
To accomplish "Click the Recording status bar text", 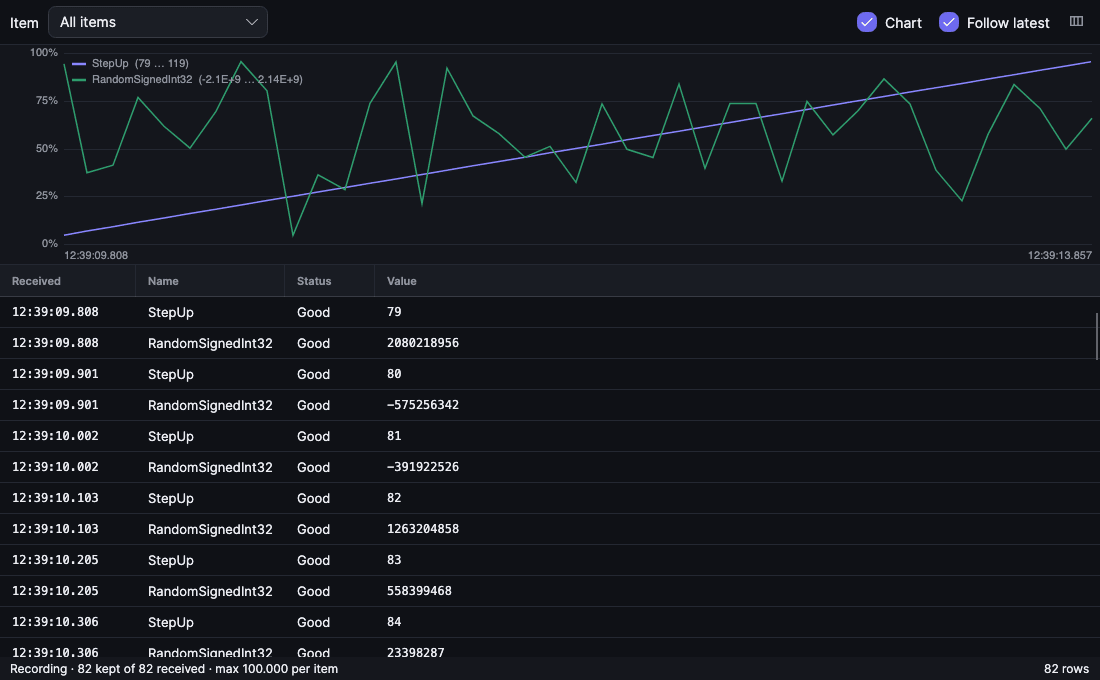I will 174,669.
